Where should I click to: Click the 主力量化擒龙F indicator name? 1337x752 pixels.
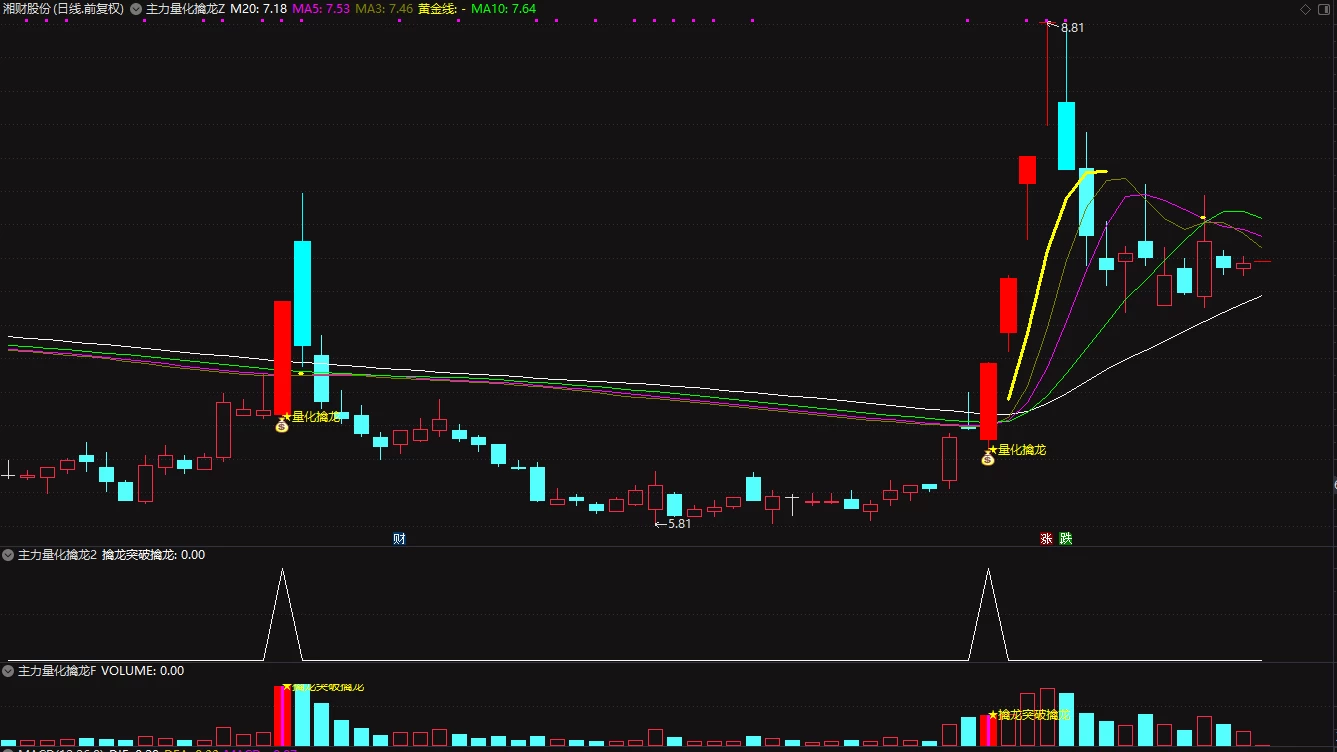point(57,671)
